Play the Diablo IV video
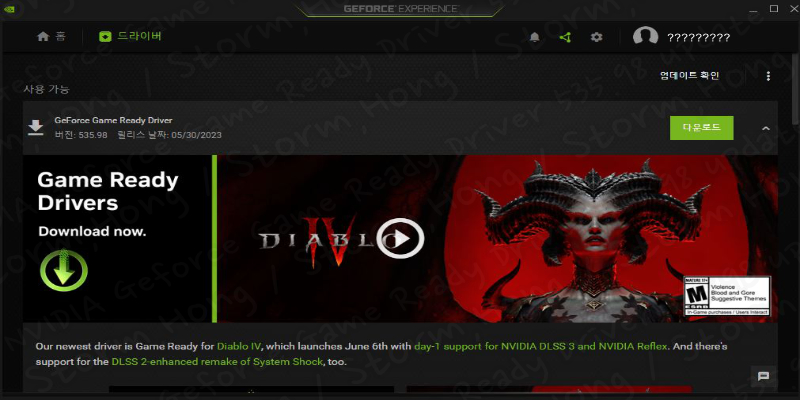The height and width of the screenshot is (400, 800). 401,238
